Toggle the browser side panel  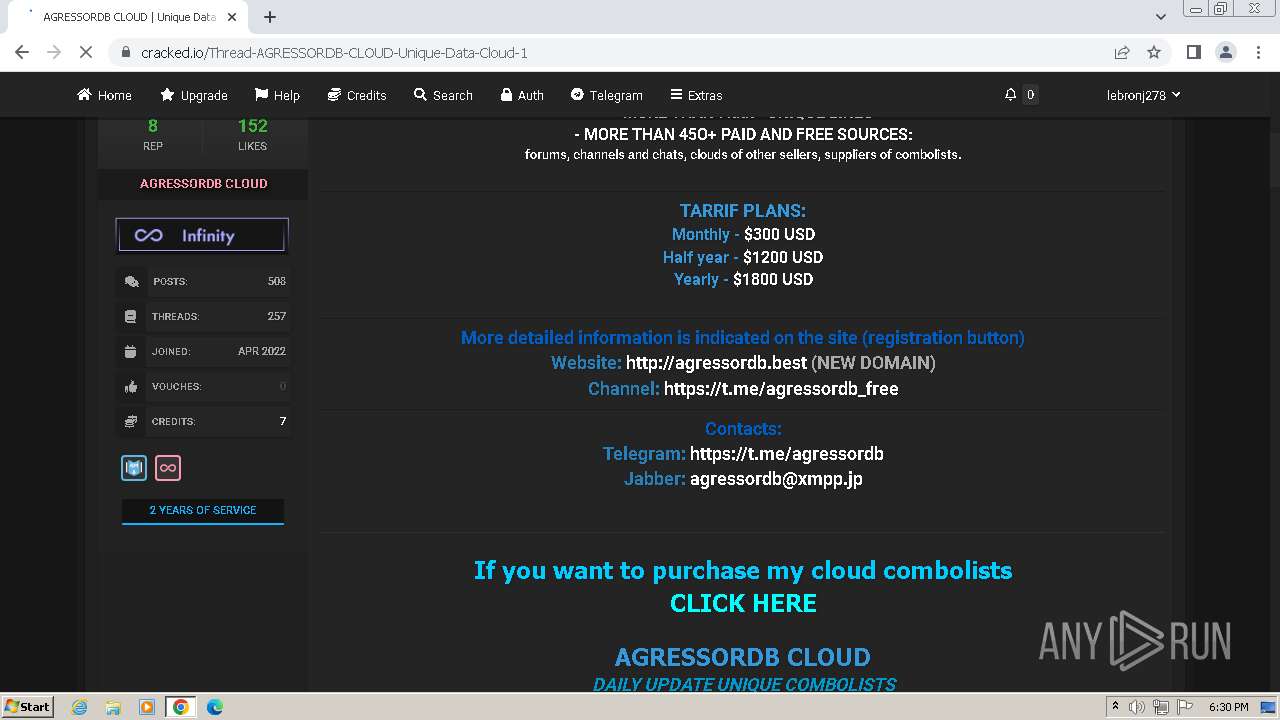click(x=1193, y=52)
